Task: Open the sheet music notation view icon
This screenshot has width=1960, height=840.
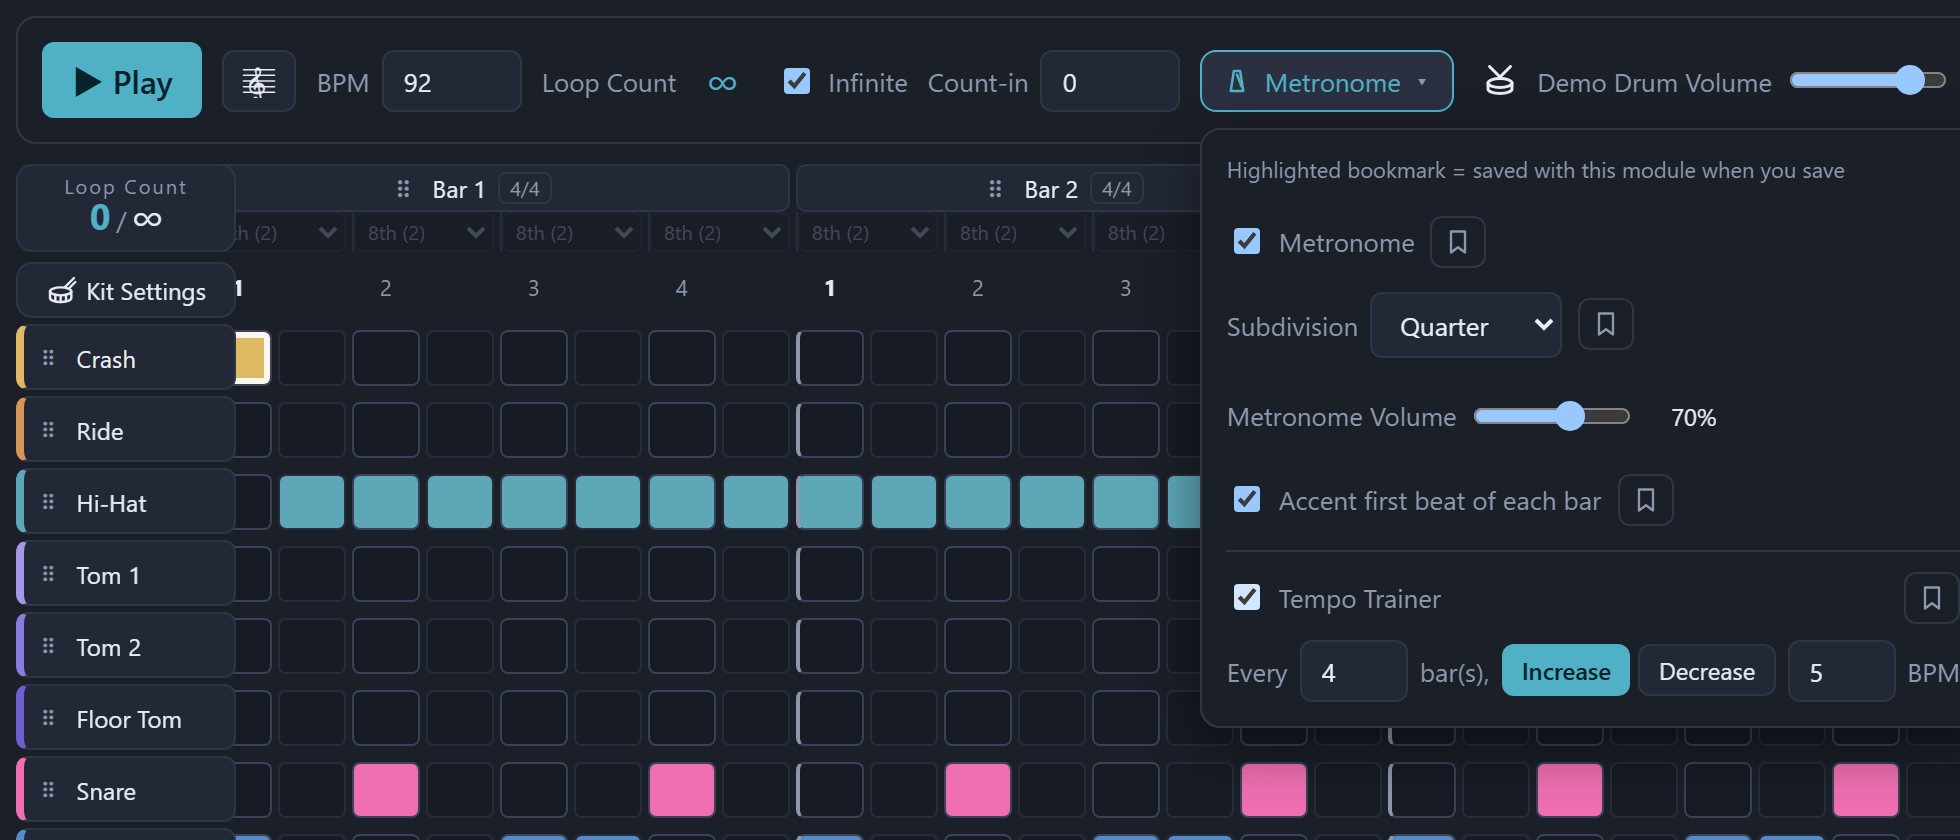Action: pyautogui.click(x=258, y=81)
